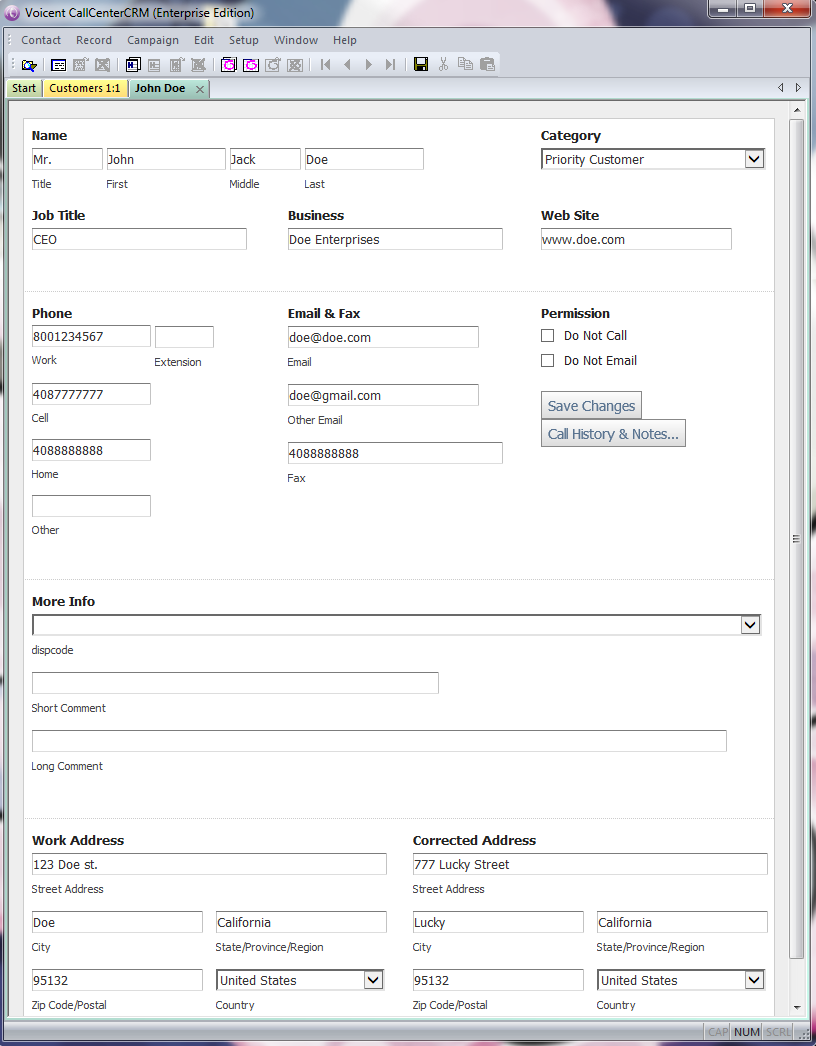Open Call History & Notes
The width and height of the screenshot is (816, 1046).
[x=613, y=434]
